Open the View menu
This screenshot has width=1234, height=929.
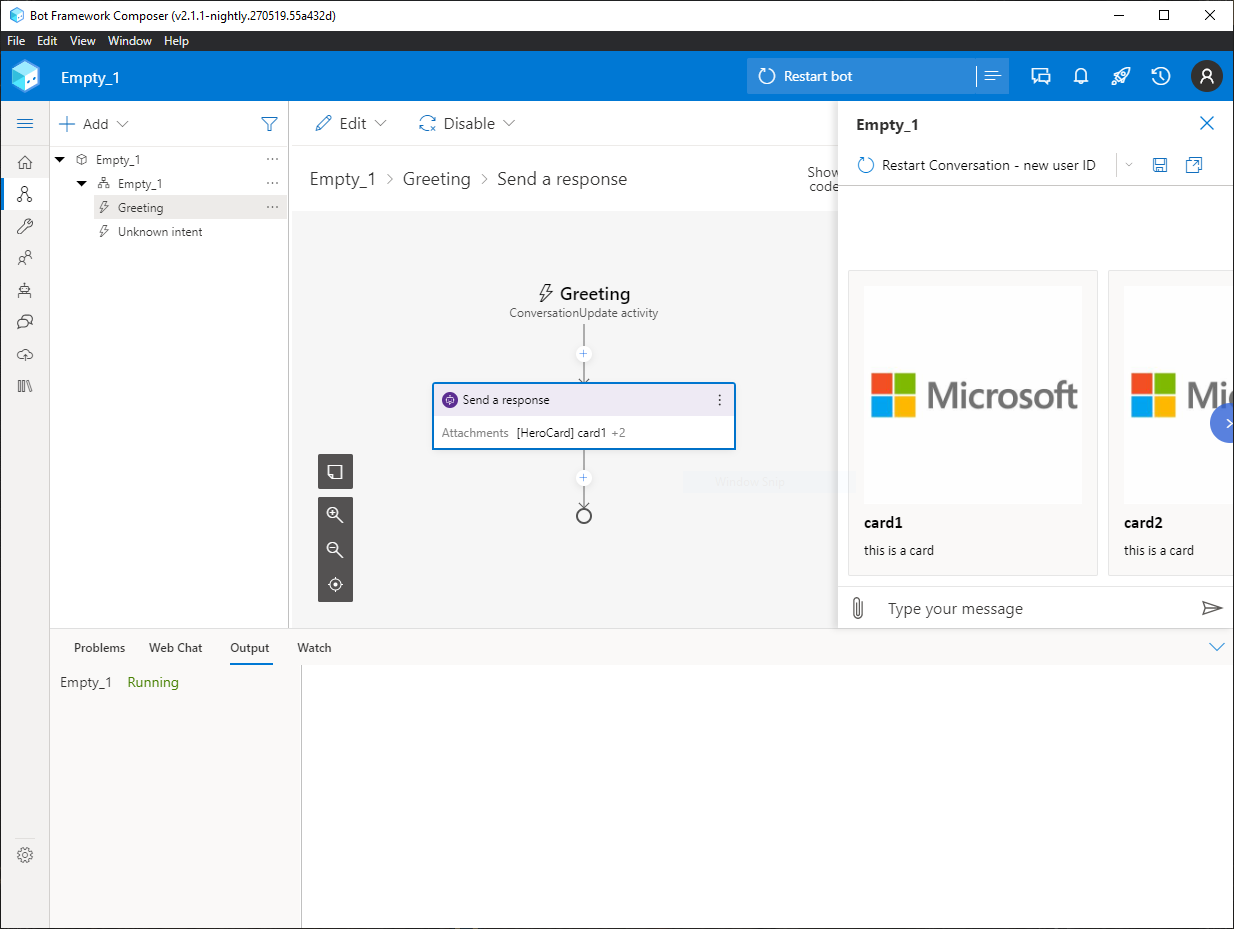pos(82,41)
